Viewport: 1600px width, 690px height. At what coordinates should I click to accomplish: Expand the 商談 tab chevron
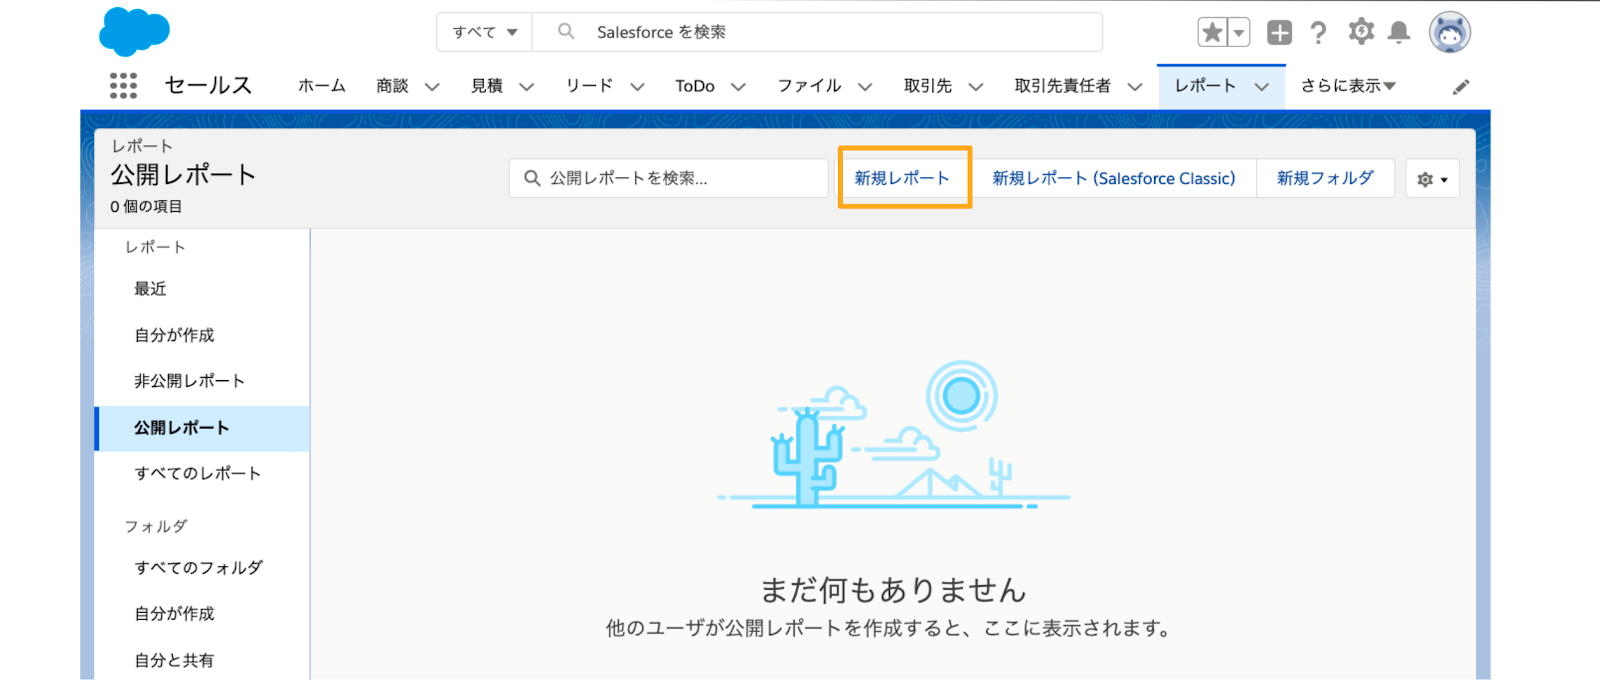[432, 87]
